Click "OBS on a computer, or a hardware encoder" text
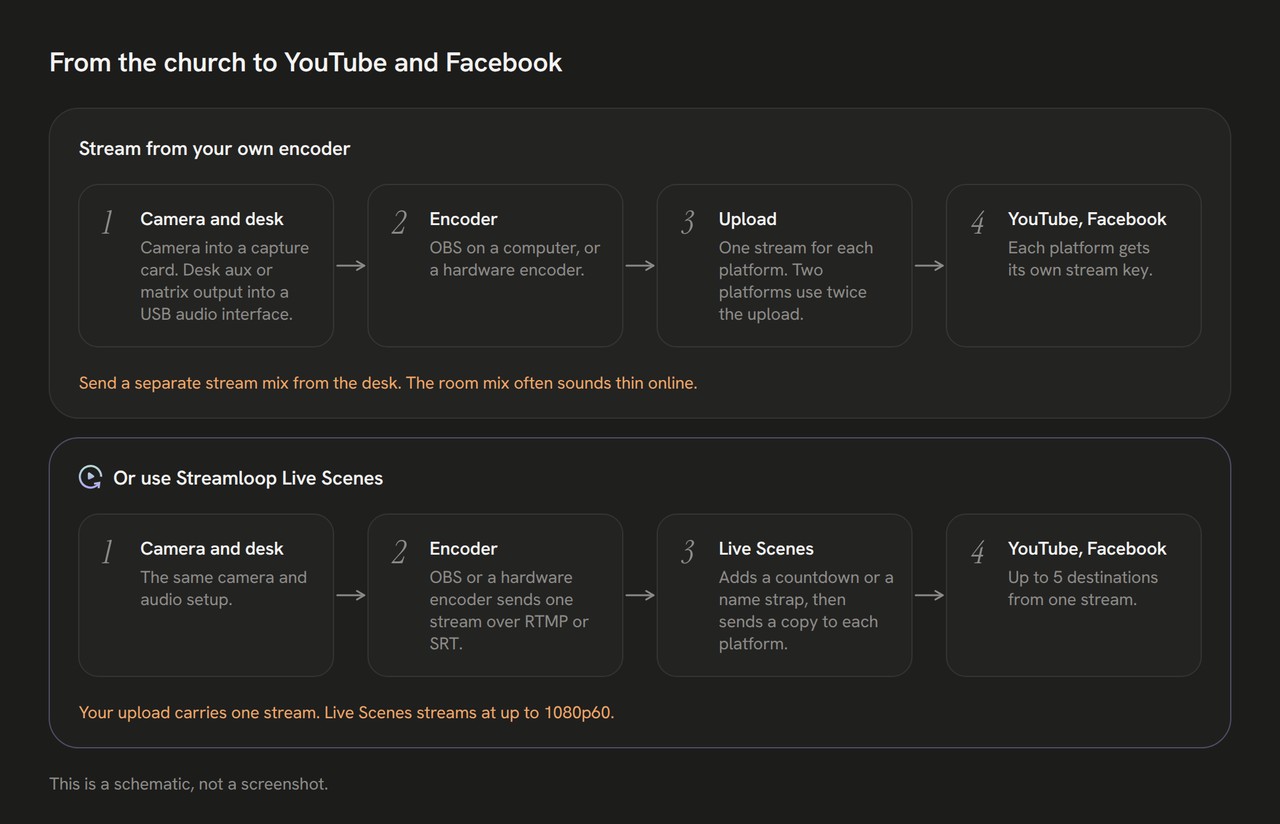The height and width of the screenshot is (824, 1280). pos(515,259)
